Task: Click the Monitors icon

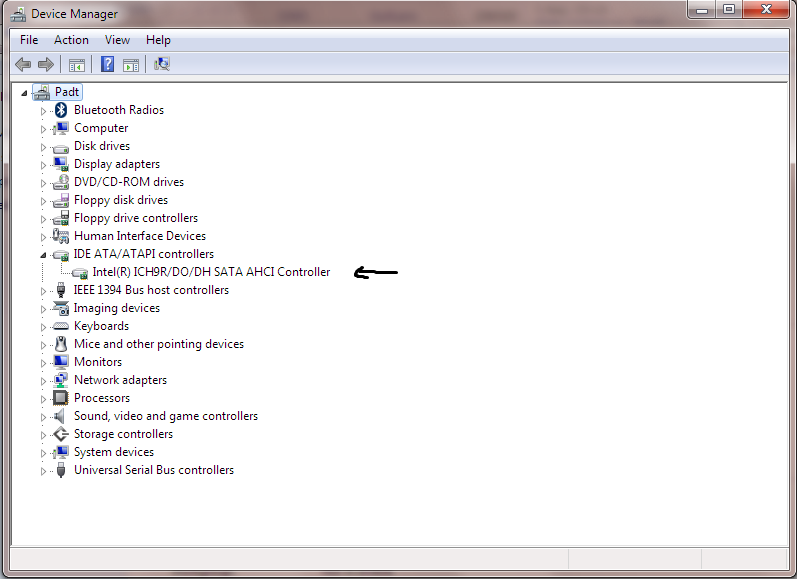Action: (61, 362)
